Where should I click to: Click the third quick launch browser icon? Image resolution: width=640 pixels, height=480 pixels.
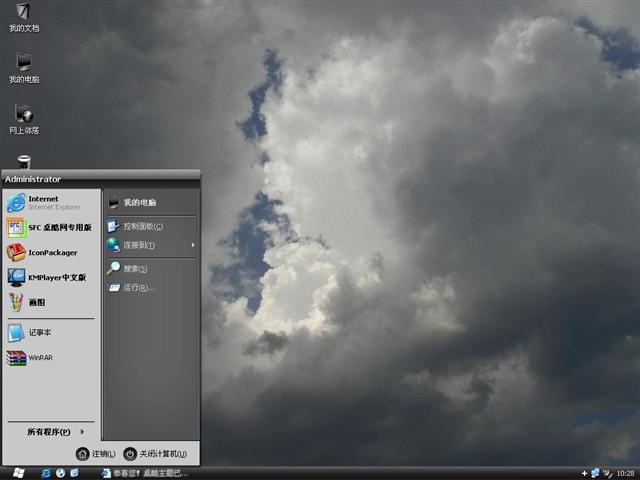click(x=74, y=473)
